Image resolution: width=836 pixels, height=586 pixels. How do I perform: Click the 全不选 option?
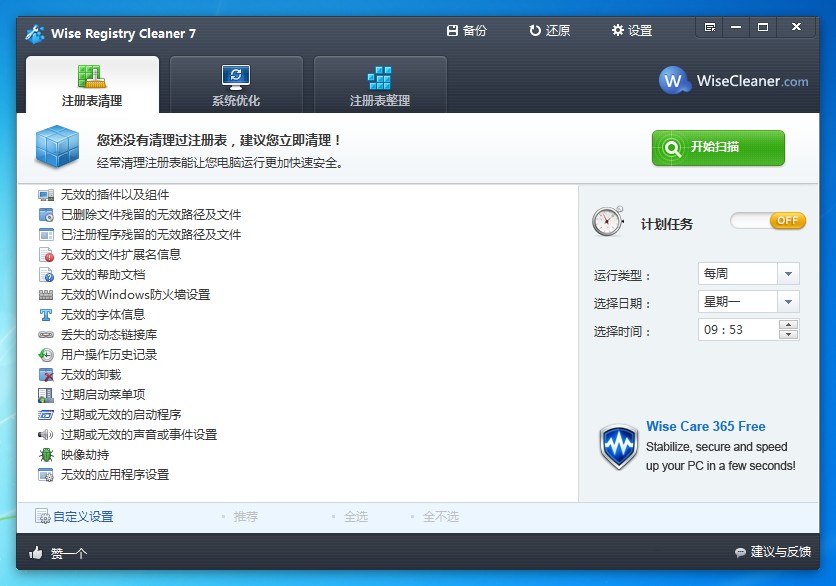coord(441,517)
